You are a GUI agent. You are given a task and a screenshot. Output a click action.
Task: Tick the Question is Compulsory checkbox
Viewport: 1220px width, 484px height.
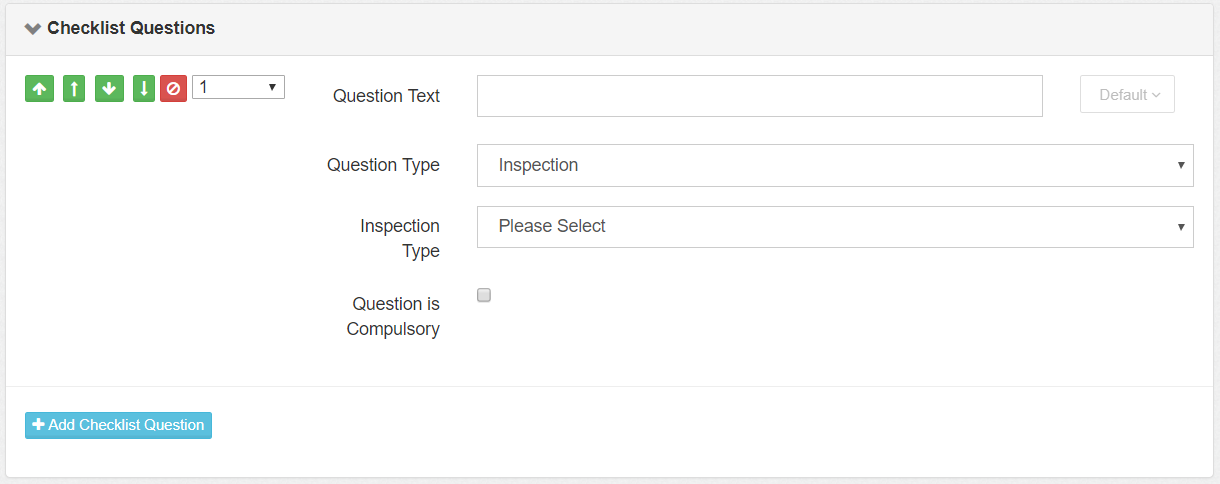[x=484, y=295]
